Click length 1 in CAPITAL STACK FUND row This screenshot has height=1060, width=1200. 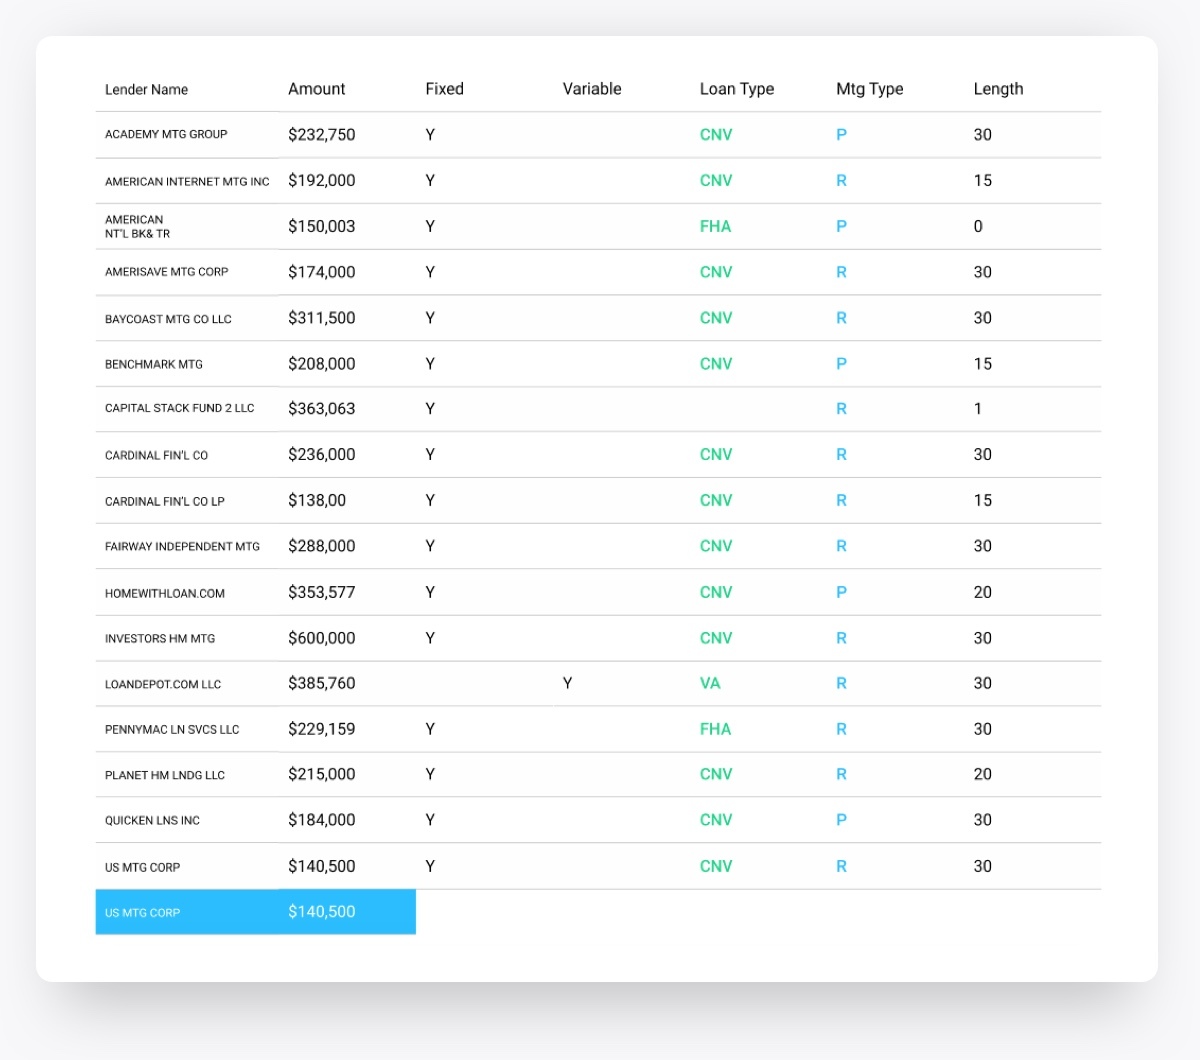tap(978, 408)
